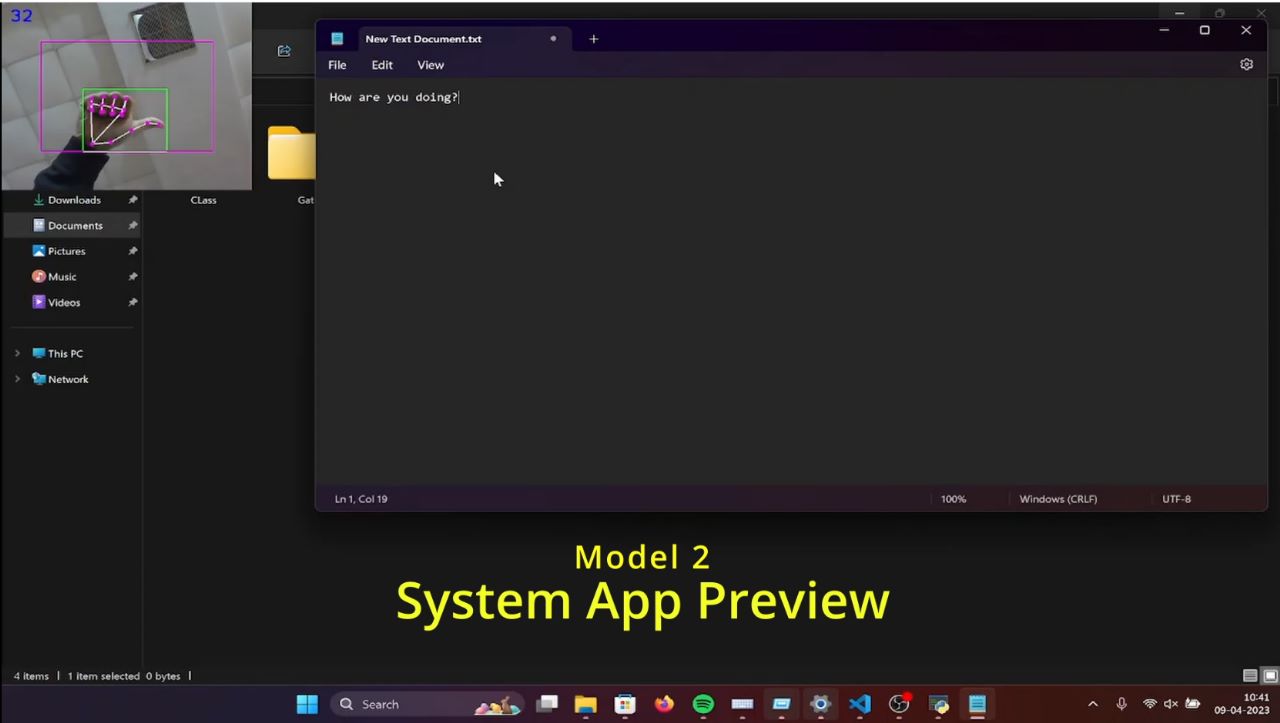Switch Explorer to details view icon

1249,676
